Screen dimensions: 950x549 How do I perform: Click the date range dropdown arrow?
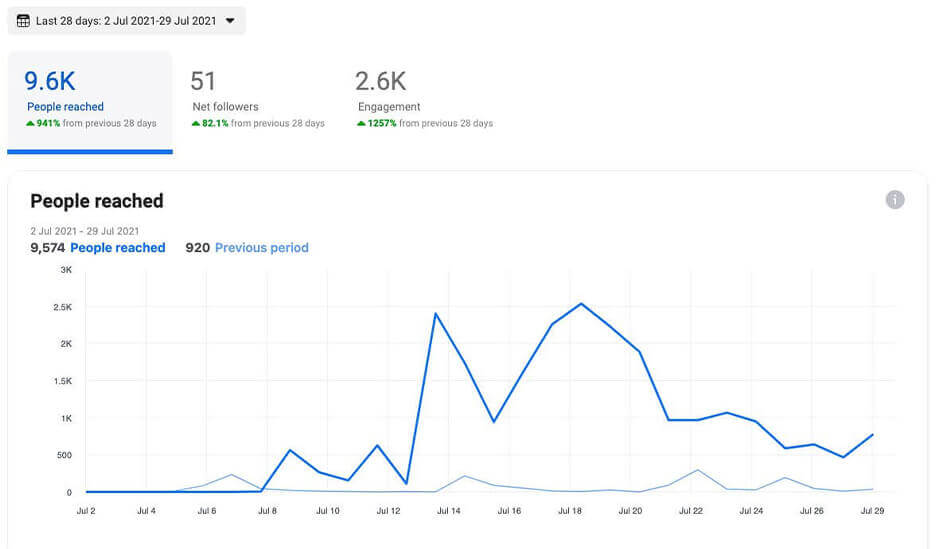(230, 21)
